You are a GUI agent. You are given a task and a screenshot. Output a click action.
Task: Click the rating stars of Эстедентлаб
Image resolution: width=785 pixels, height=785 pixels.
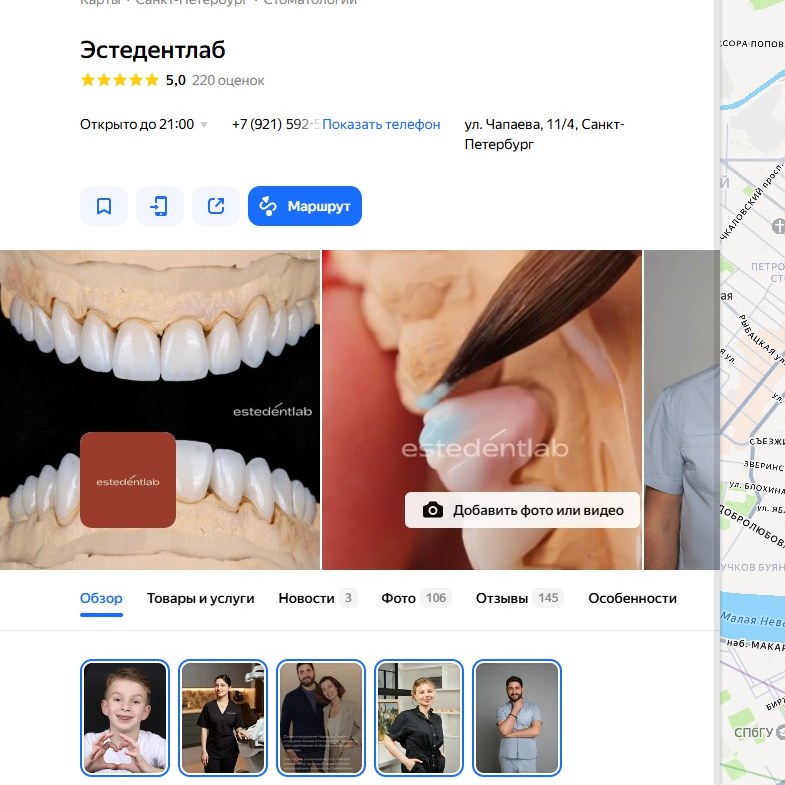pyautogui.click(x=120, y=80)
